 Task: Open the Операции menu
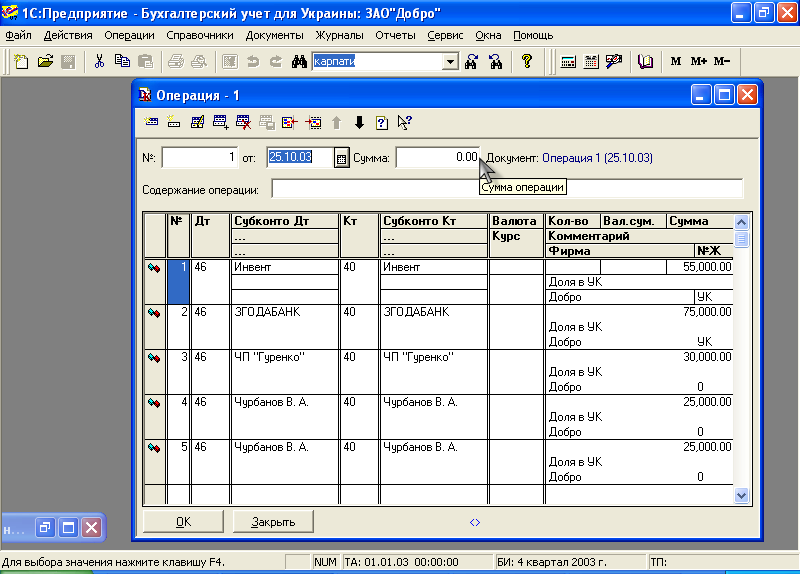129,35
